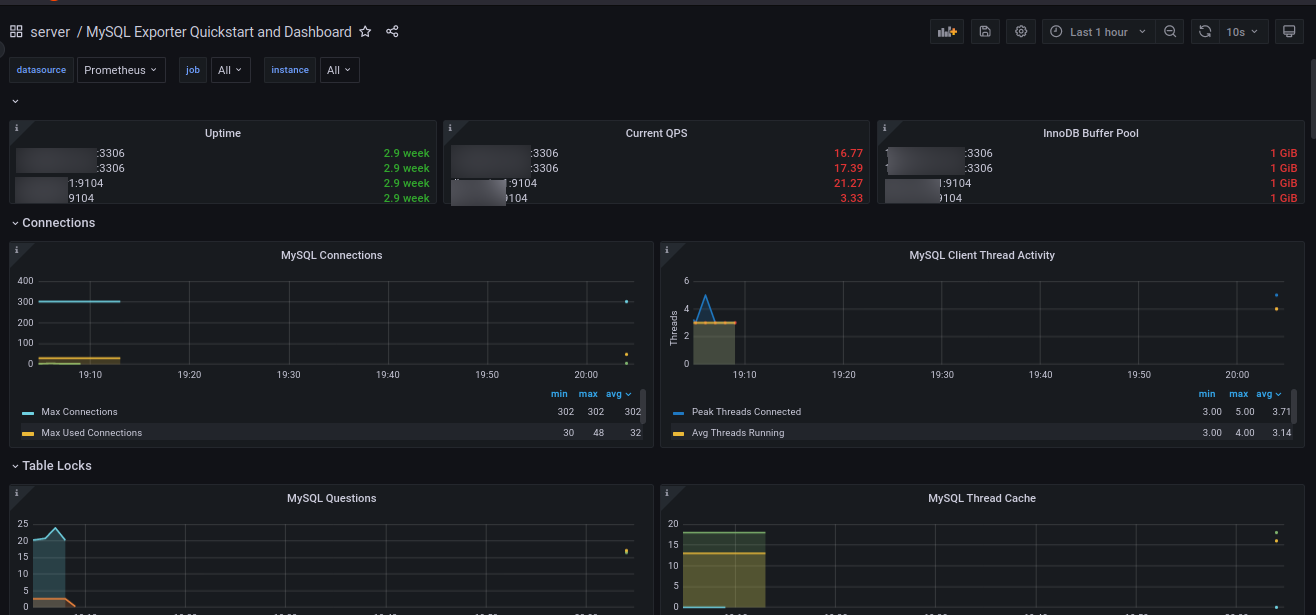Viewport: 1316px width, 615px height.
Task: Zoom out the time range with magnifier icon
Action: click(1170, 31)
